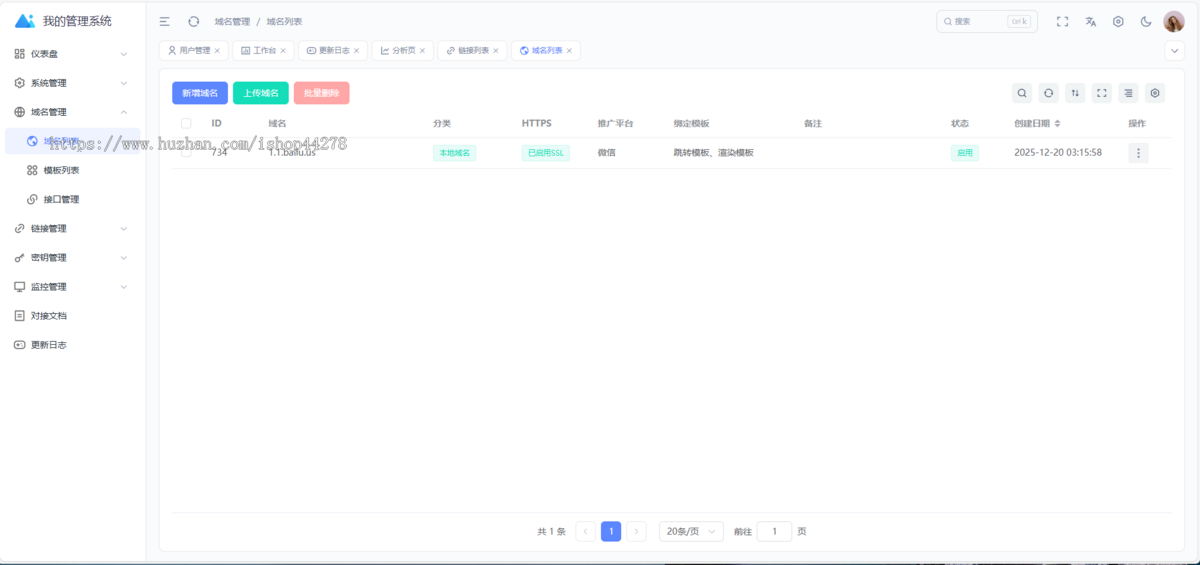The height and width of the screenshot is (565, 1200).
Task: Open 对接文档 in the sidebar
Action: (x=72, y=315)
